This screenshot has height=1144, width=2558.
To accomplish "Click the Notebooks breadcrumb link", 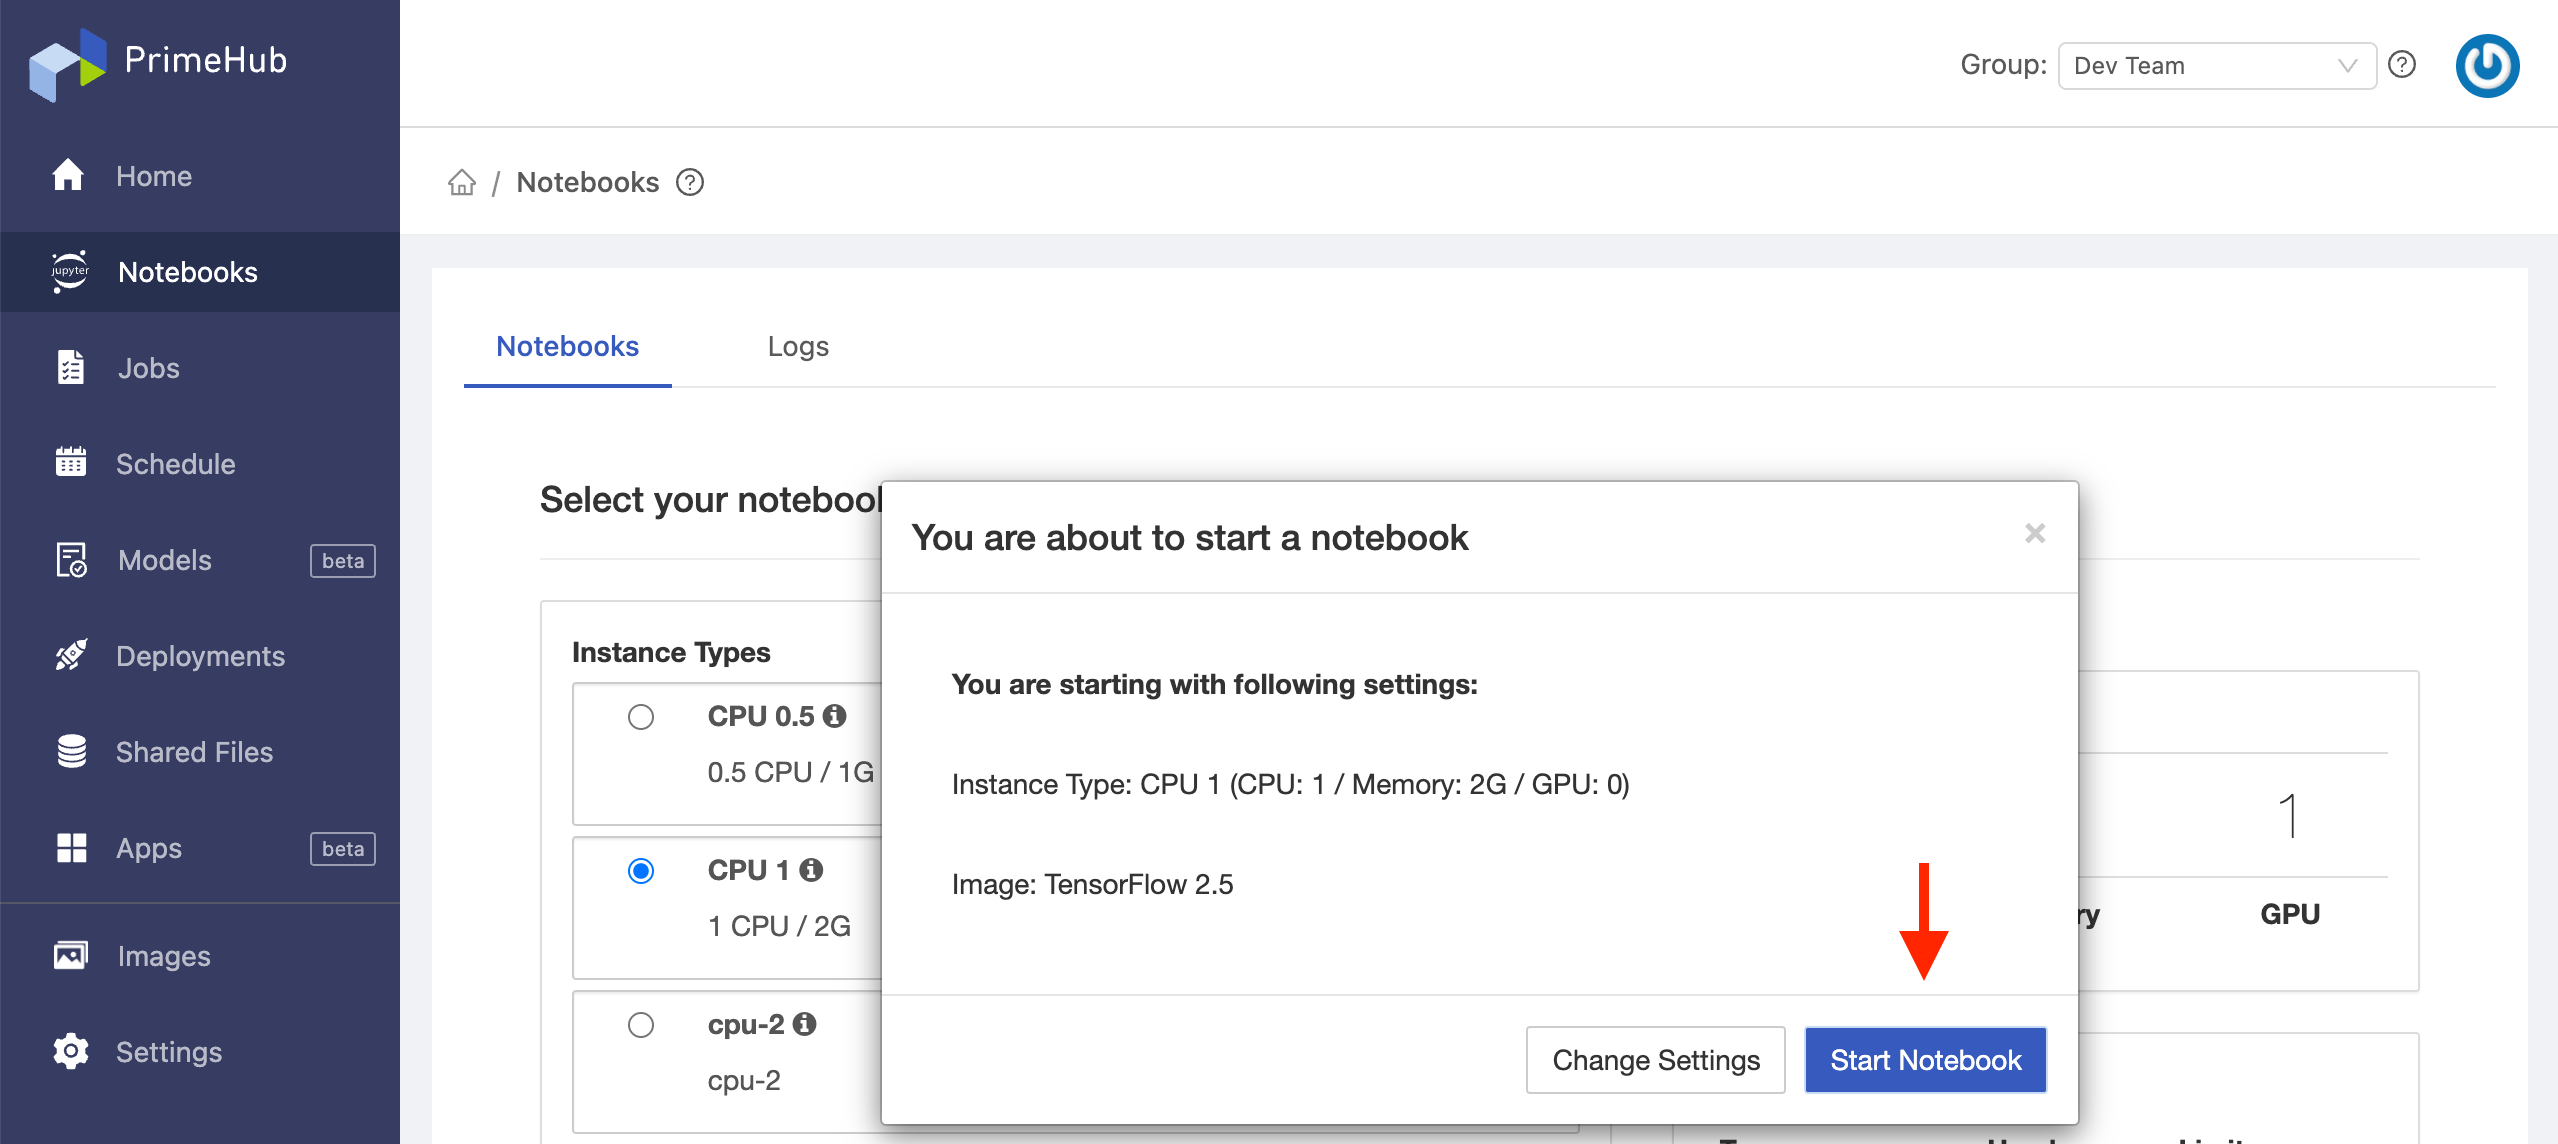I will point(588,182).
